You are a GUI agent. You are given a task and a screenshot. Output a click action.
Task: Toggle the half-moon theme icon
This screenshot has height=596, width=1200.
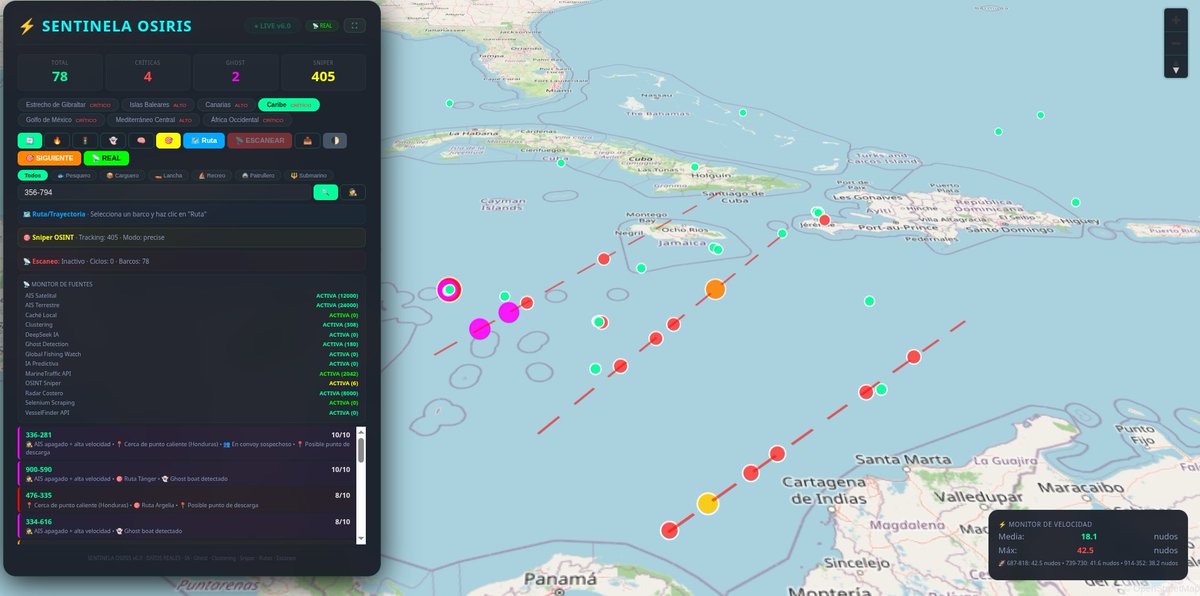[x=335, y=141]
